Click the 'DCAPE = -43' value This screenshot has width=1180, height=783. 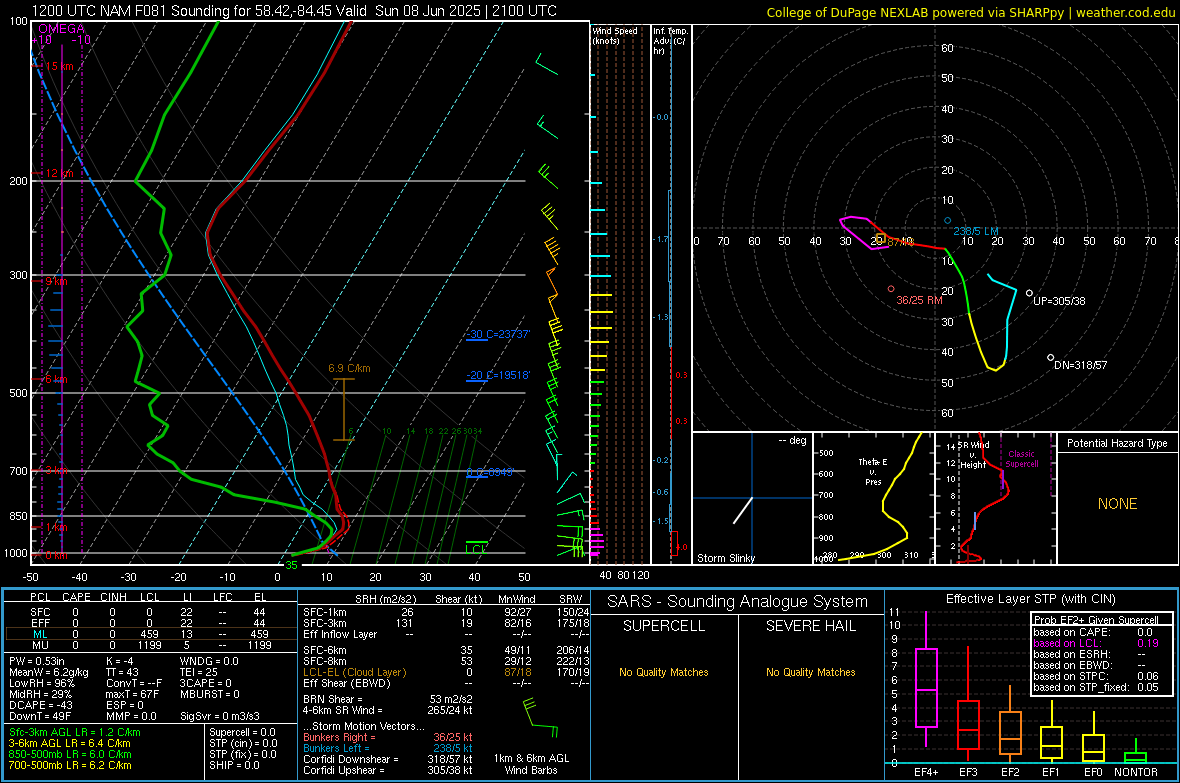40,705
